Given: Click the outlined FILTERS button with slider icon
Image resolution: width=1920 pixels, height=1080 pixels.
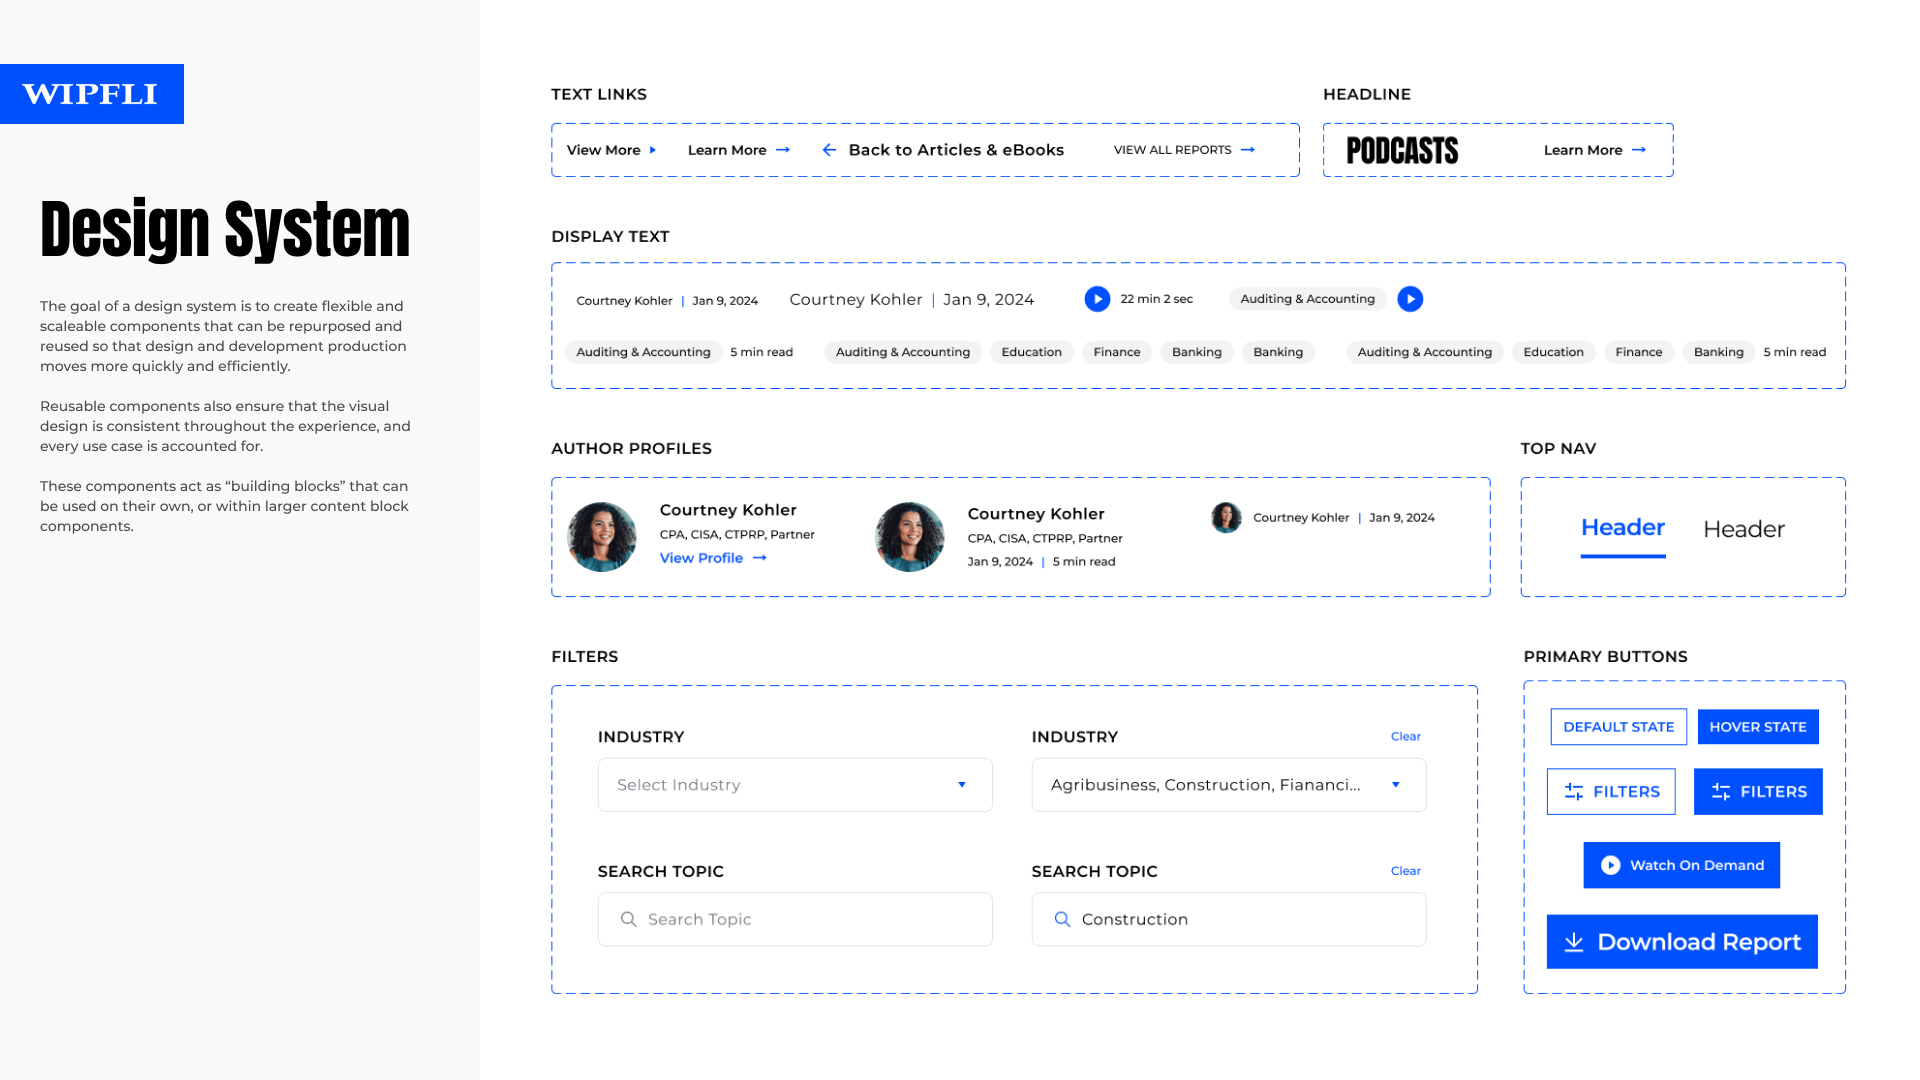Looking at the screenshot, I should coord(1611,792).
